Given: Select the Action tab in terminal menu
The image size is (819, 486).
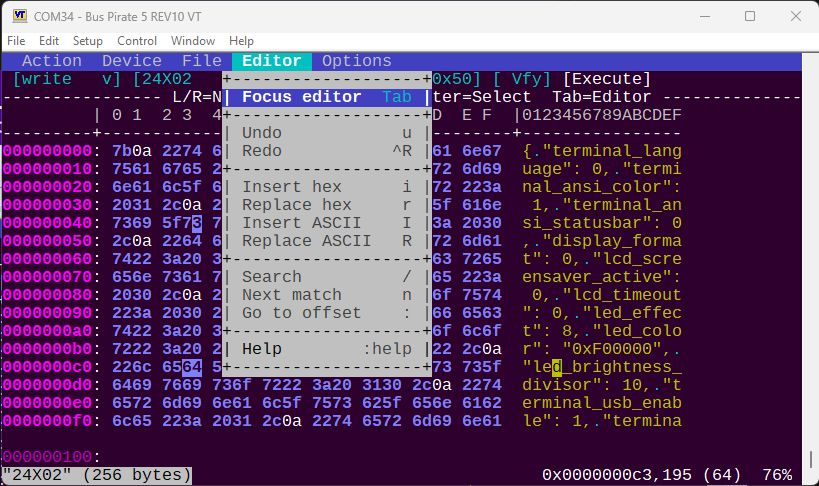Looking at the screenshot, I should [51, 61].
